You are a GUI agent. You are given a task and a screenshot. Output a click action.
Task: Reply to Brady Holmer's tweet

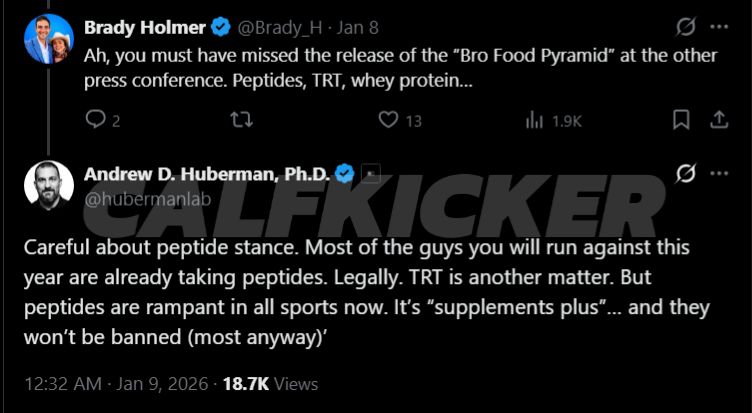(x=95, y=120)
